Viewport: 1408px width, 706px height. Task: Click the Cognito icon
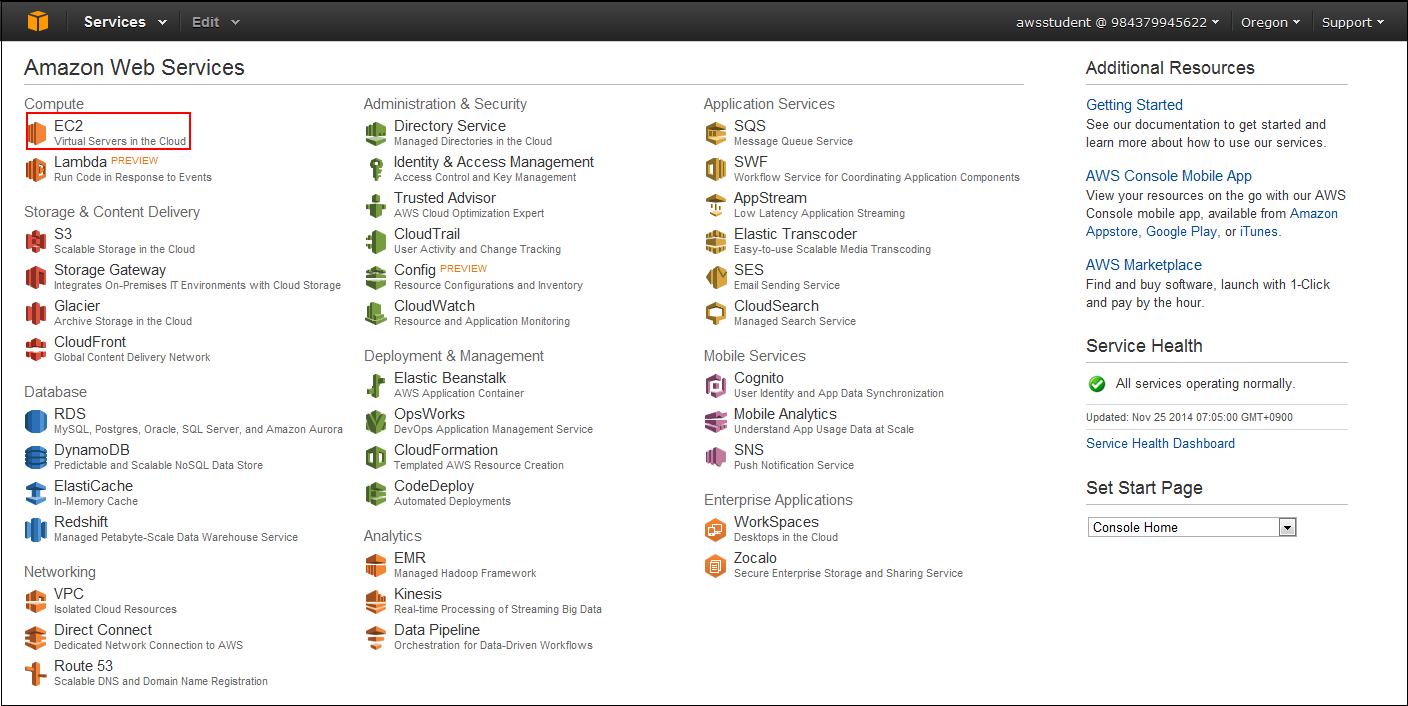[716, 385]
